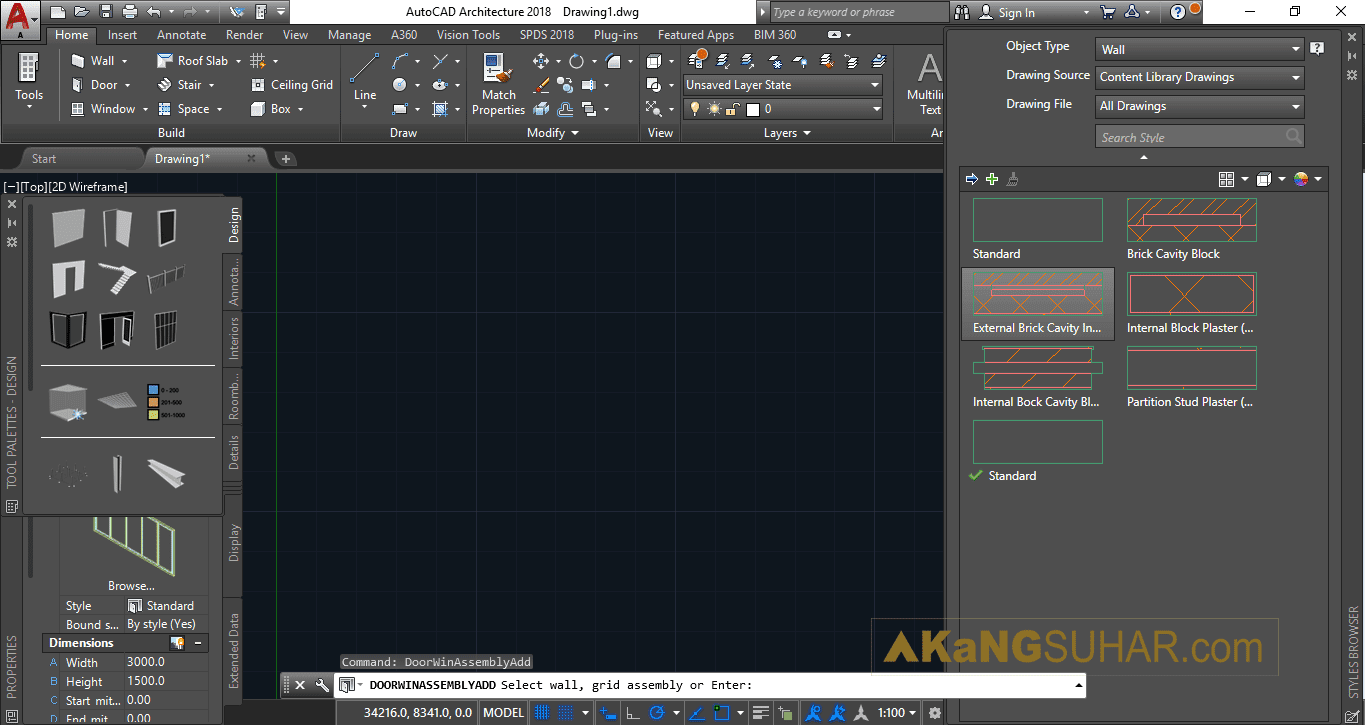The height and width of the screenshot is (725, 1365).
Task: Add new style with green plus icon
Action: pos(992,179)
